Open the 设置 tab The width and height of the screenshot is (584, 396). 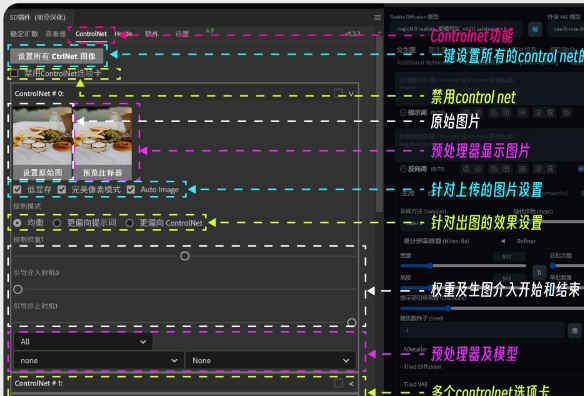pos(182,34)
